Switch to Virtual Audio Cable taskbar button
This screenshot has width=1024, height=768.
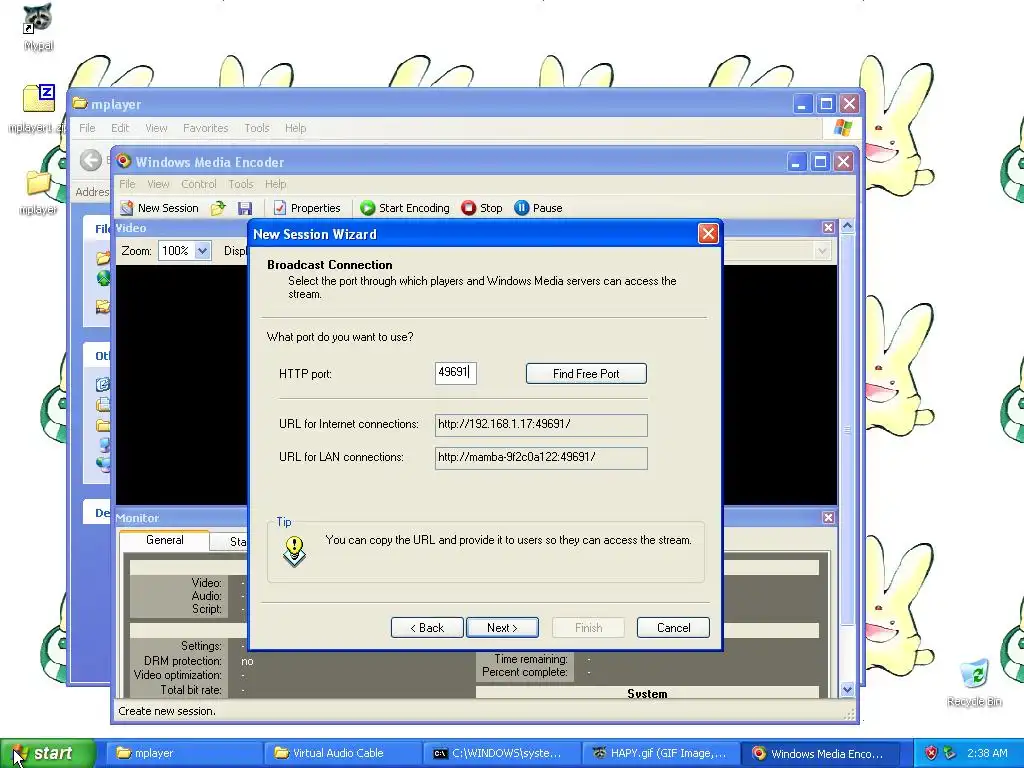(343, 753)
